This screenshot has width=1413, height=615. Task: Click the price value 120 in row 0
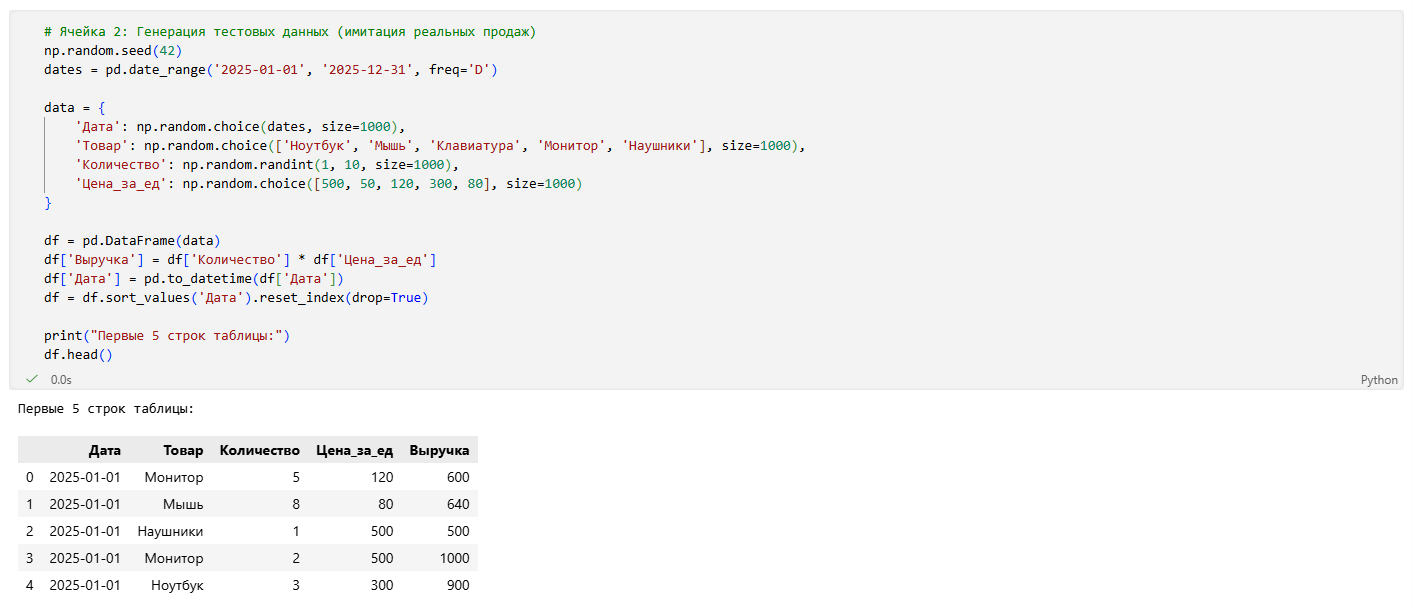click(x=382, y=477)
